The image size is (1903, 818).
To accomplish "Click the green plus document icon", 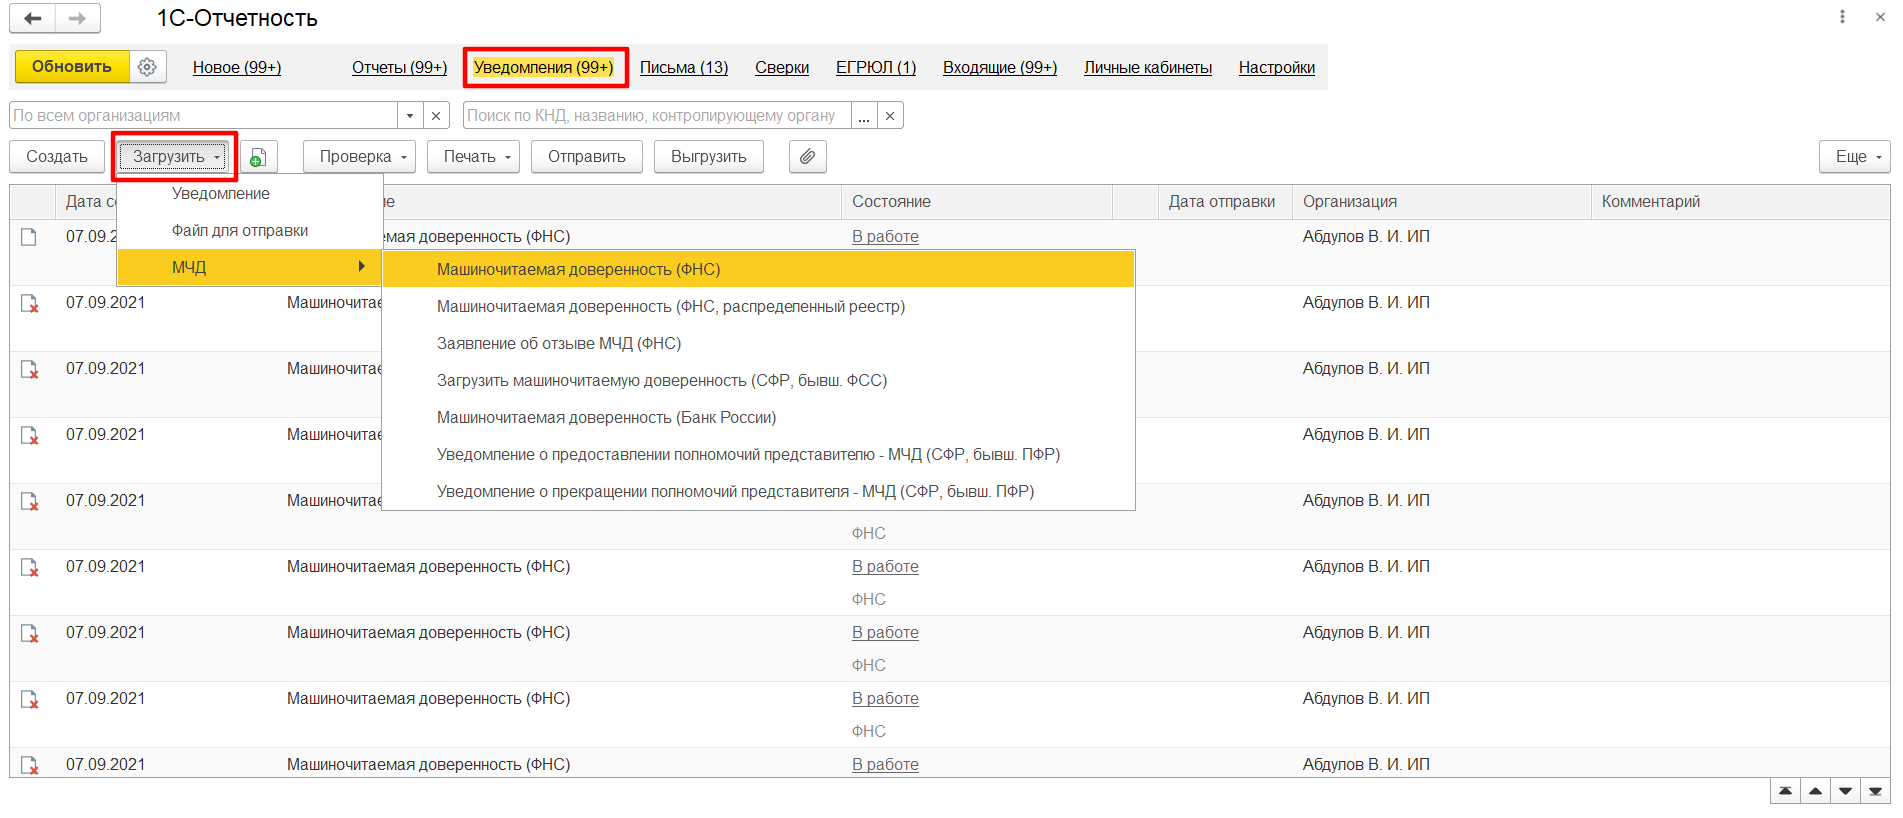I will coord(258,157).
